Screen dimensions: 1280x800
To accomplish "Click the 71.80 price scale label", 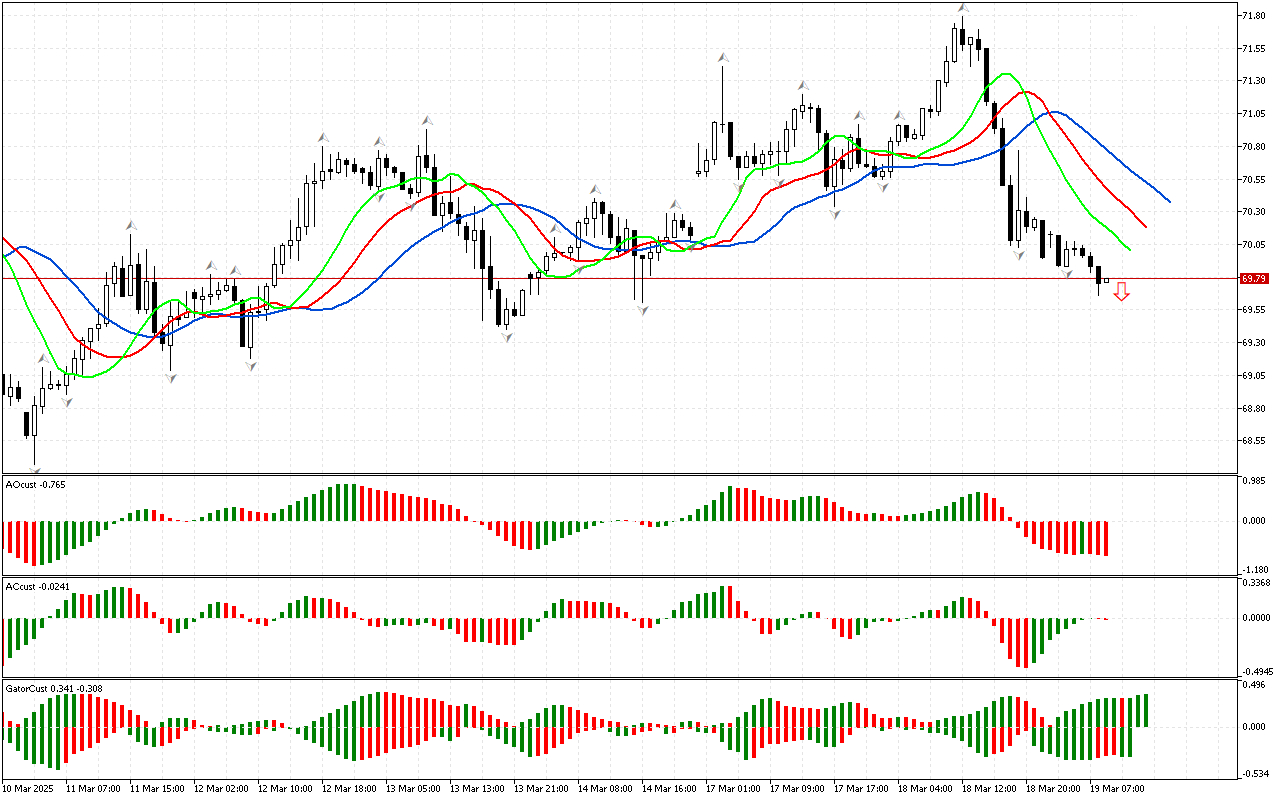I will (x=1253, y=16).
